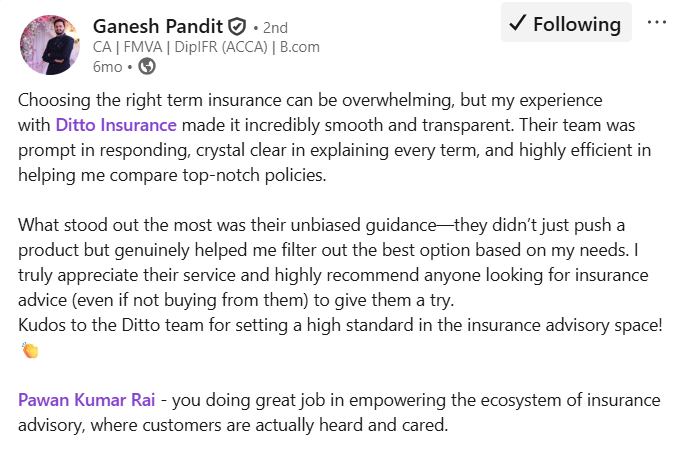689x460 pixels.
Task: Click the "6mo" post timestamp
Action: coord(106,67)
